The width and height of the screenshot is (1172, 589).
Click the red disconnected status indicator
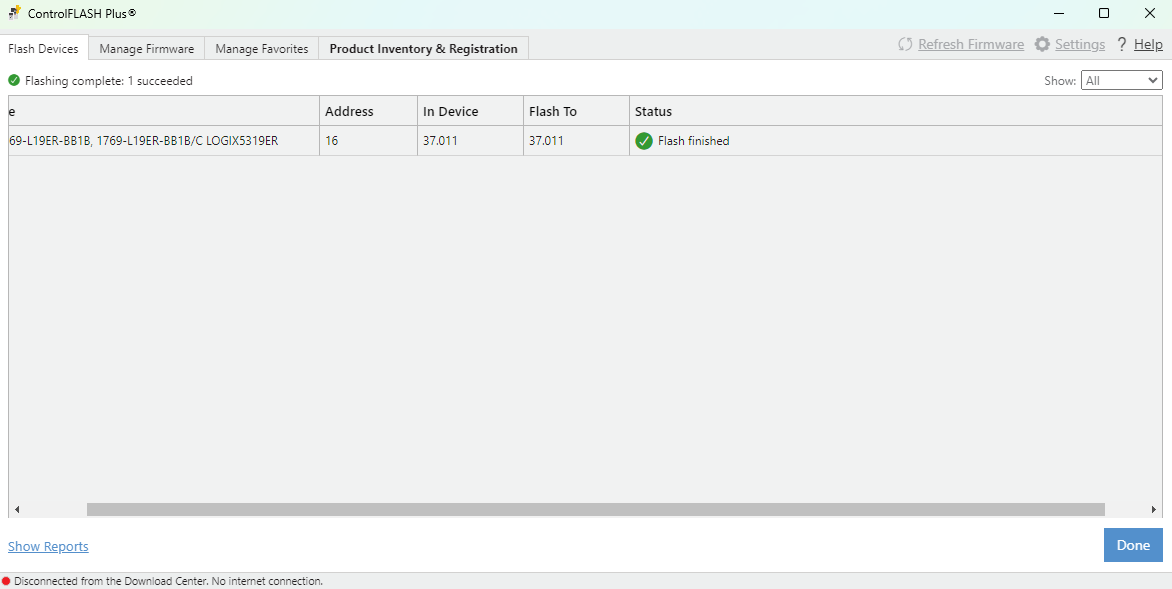(6, 581)
